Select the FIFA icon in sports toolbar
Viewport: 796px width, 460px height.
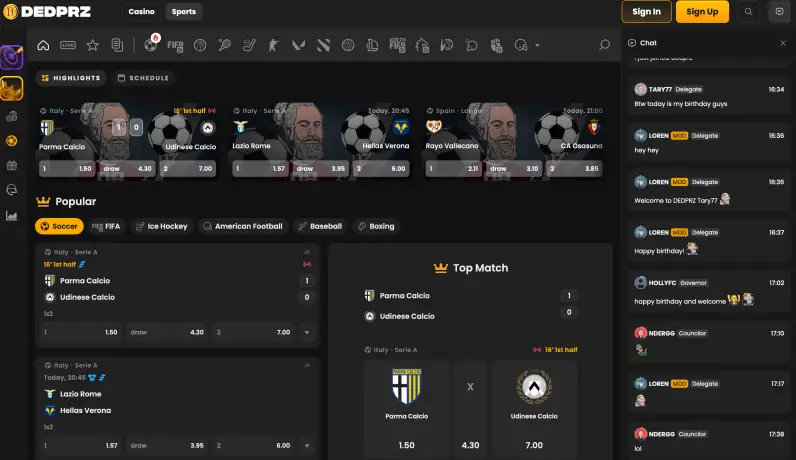(x=175, y=45)
